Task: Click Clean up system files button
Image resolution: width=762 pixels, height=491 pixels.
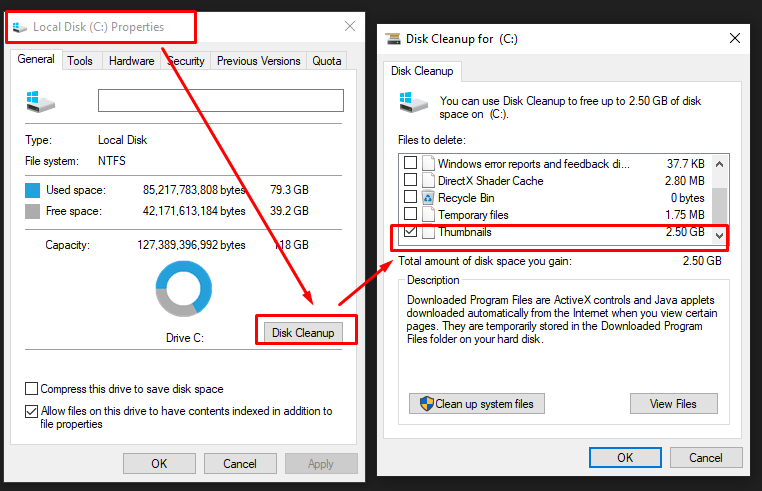Action: pos(477,403)
